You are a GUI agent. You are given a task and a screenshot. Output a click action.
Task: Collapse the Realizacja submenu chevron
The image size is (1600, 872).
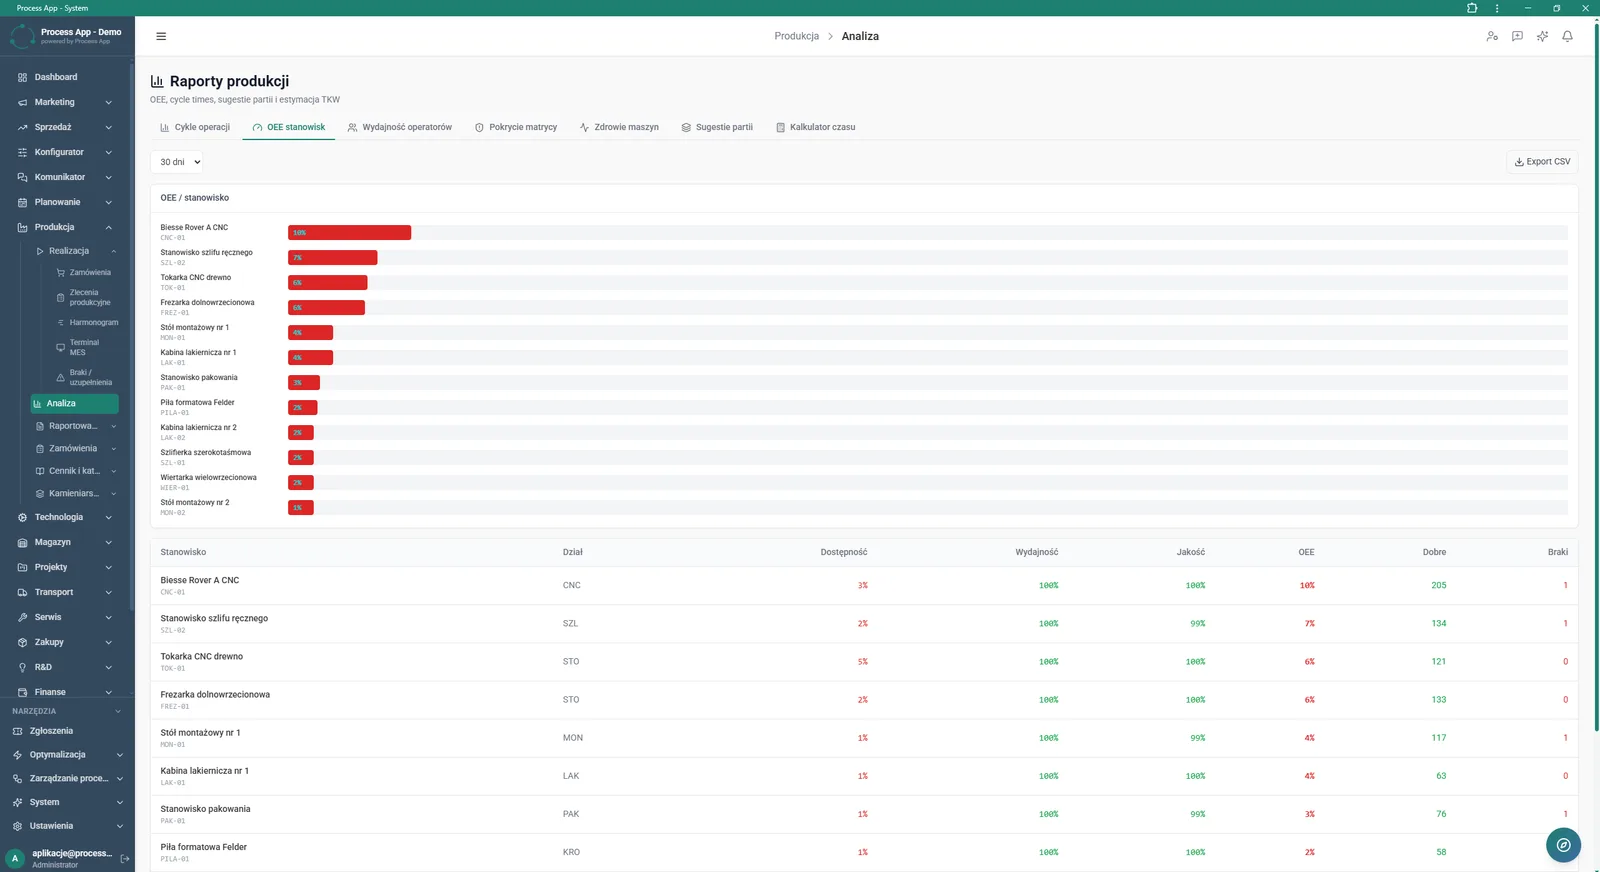point(113,251)
